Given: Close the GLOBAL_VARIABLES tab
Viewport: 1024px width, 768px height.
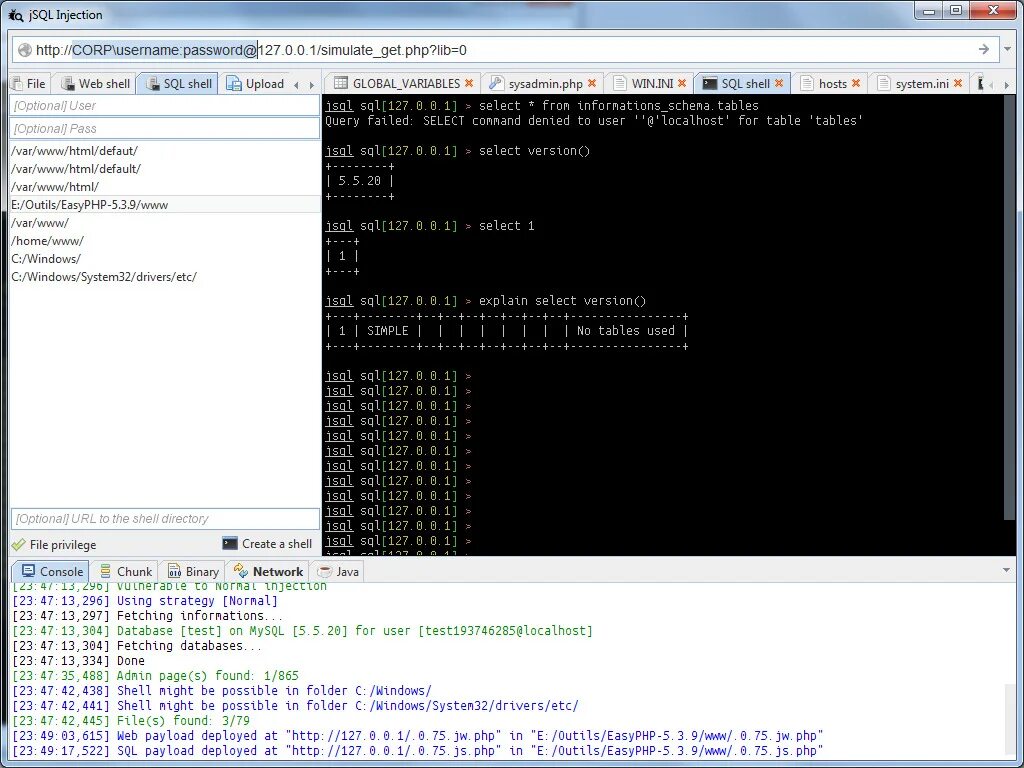Looking at the screenshot, I should 469,83.
